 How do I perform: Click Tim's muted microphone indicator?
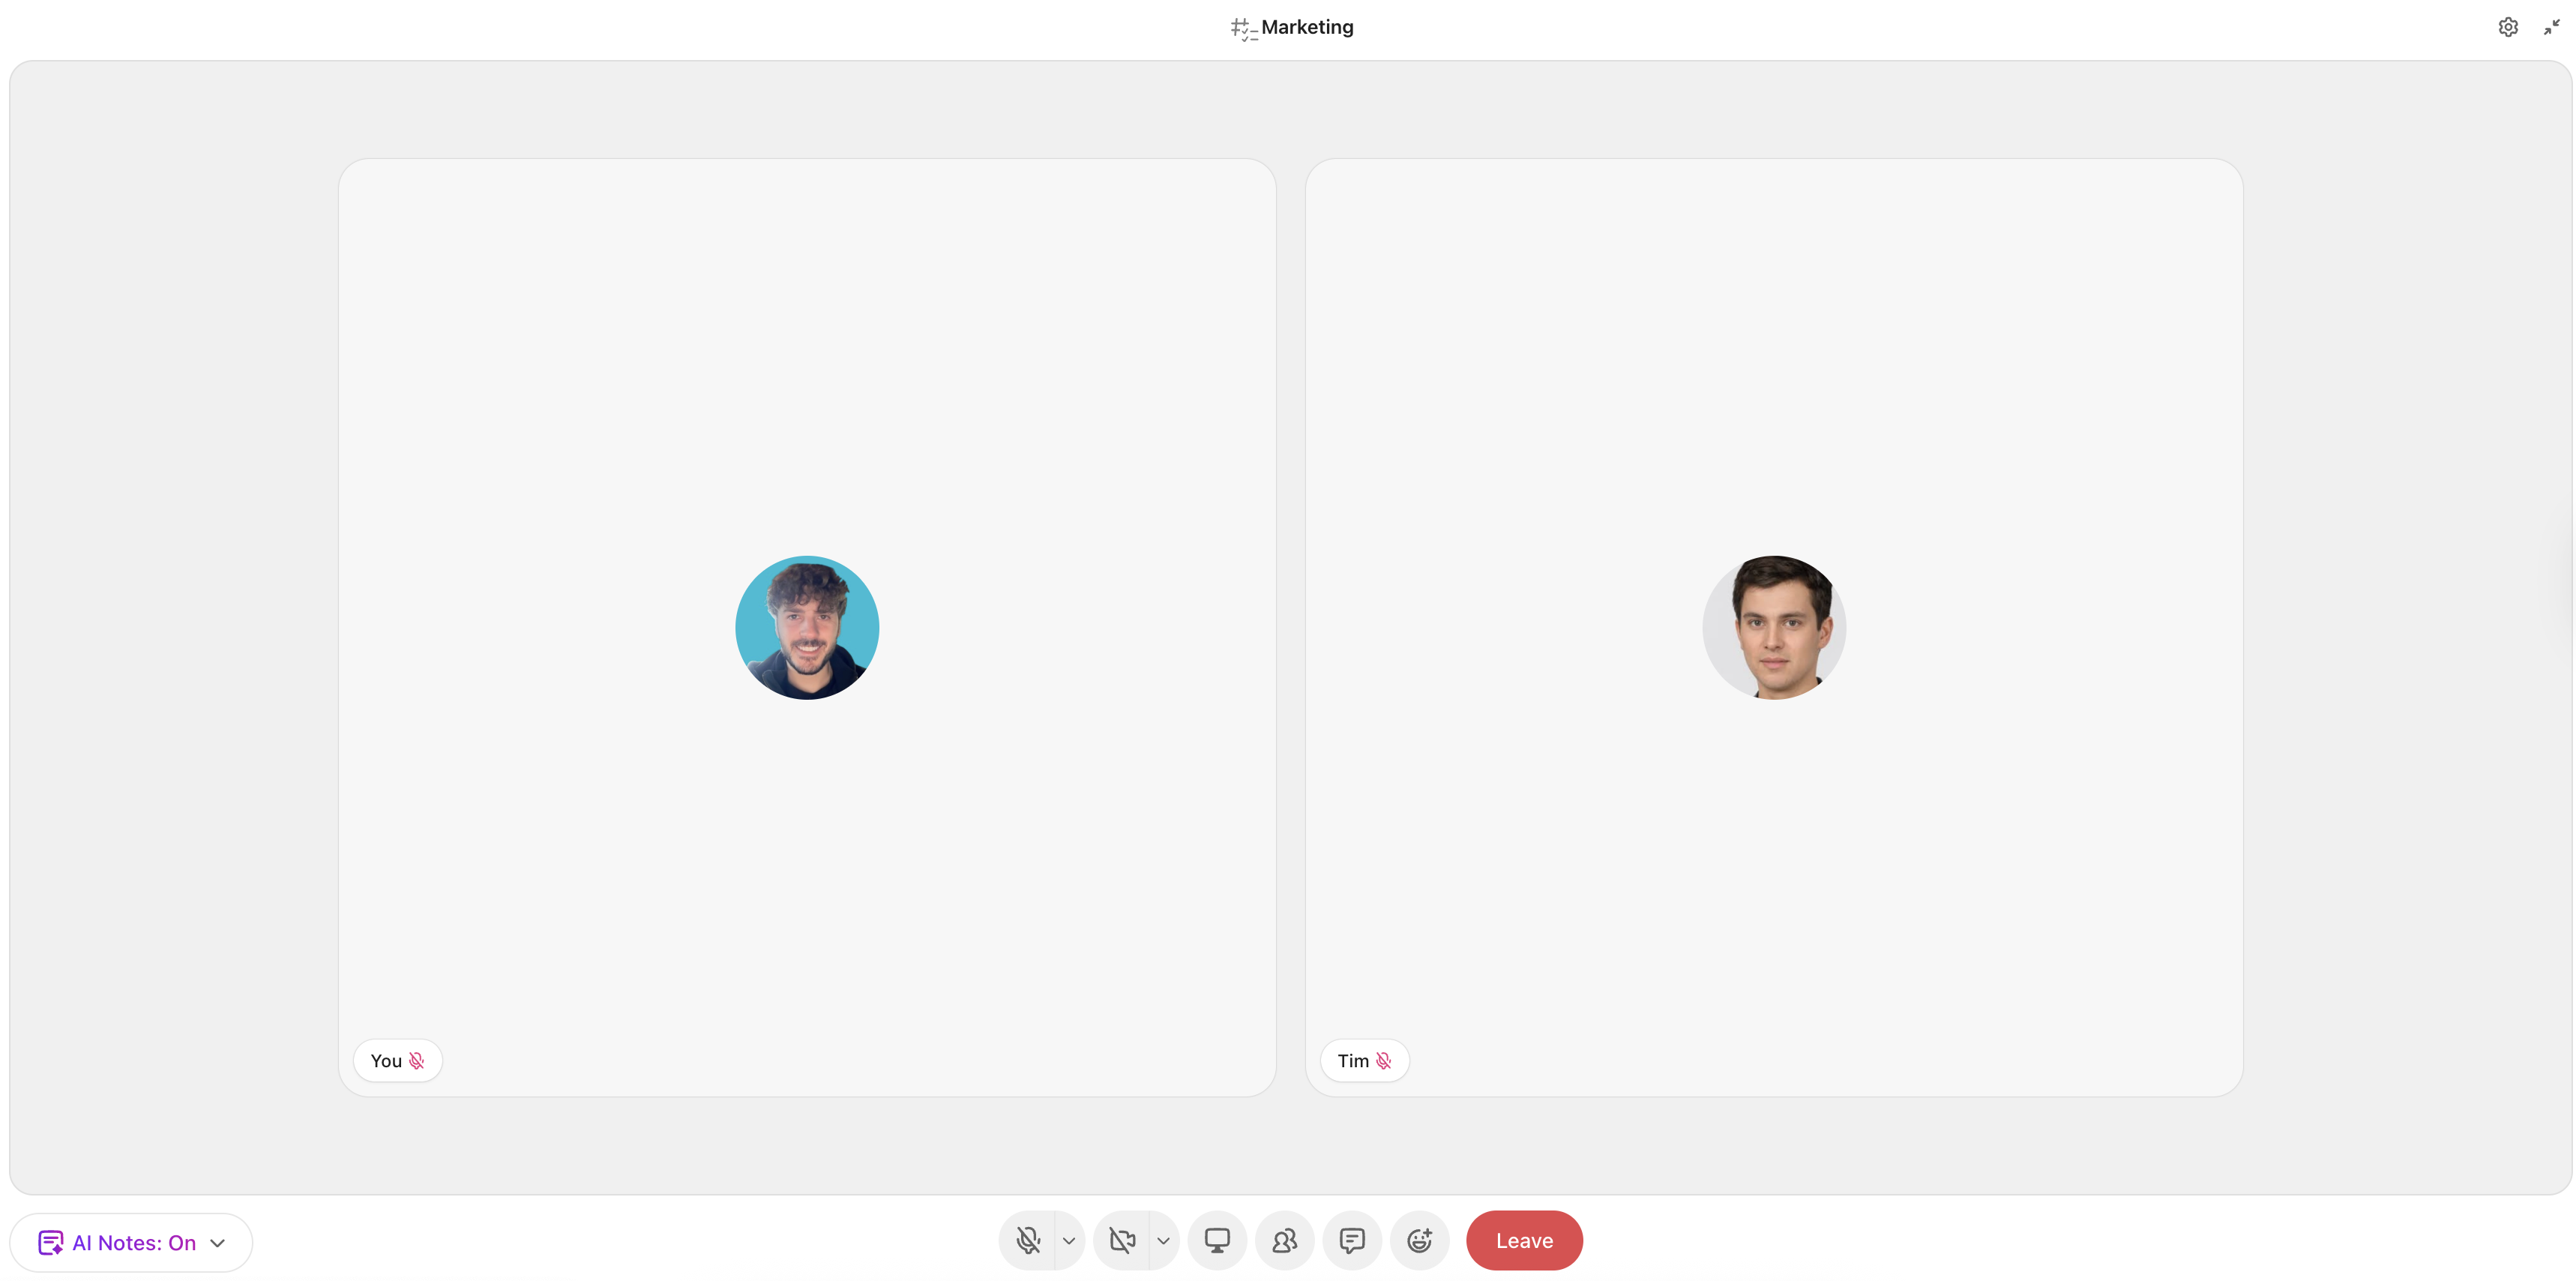click(1384, 1060)
